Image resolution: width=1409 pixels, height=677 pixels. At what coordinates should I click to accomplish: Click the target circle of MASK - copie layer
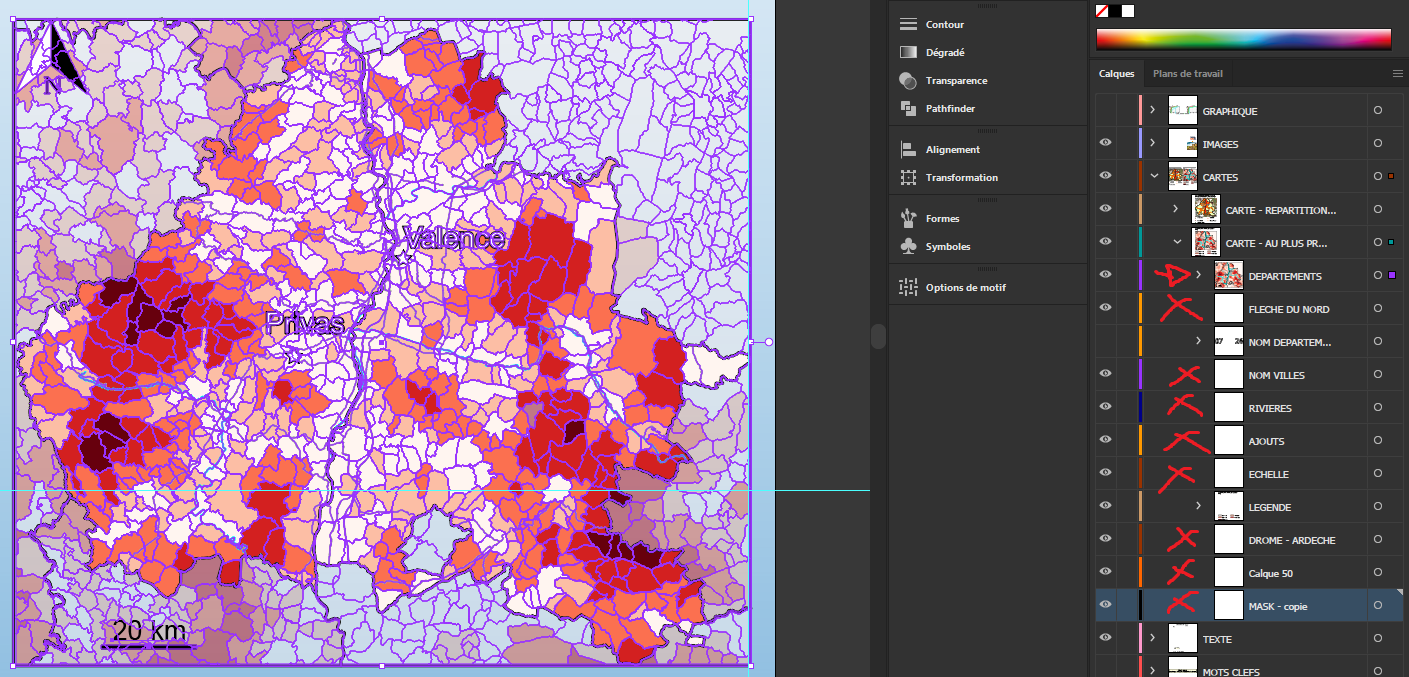(x=1378, y=606)
